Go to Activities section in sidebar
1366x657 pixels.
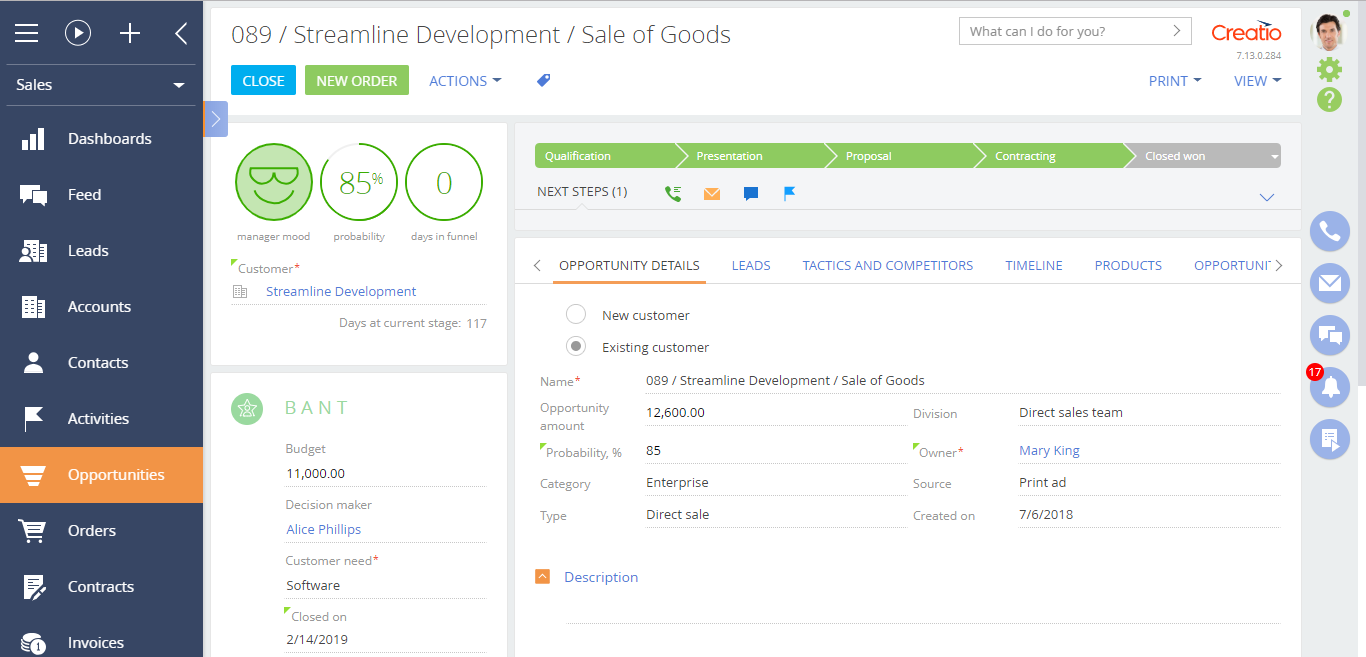tap(101, 419)
